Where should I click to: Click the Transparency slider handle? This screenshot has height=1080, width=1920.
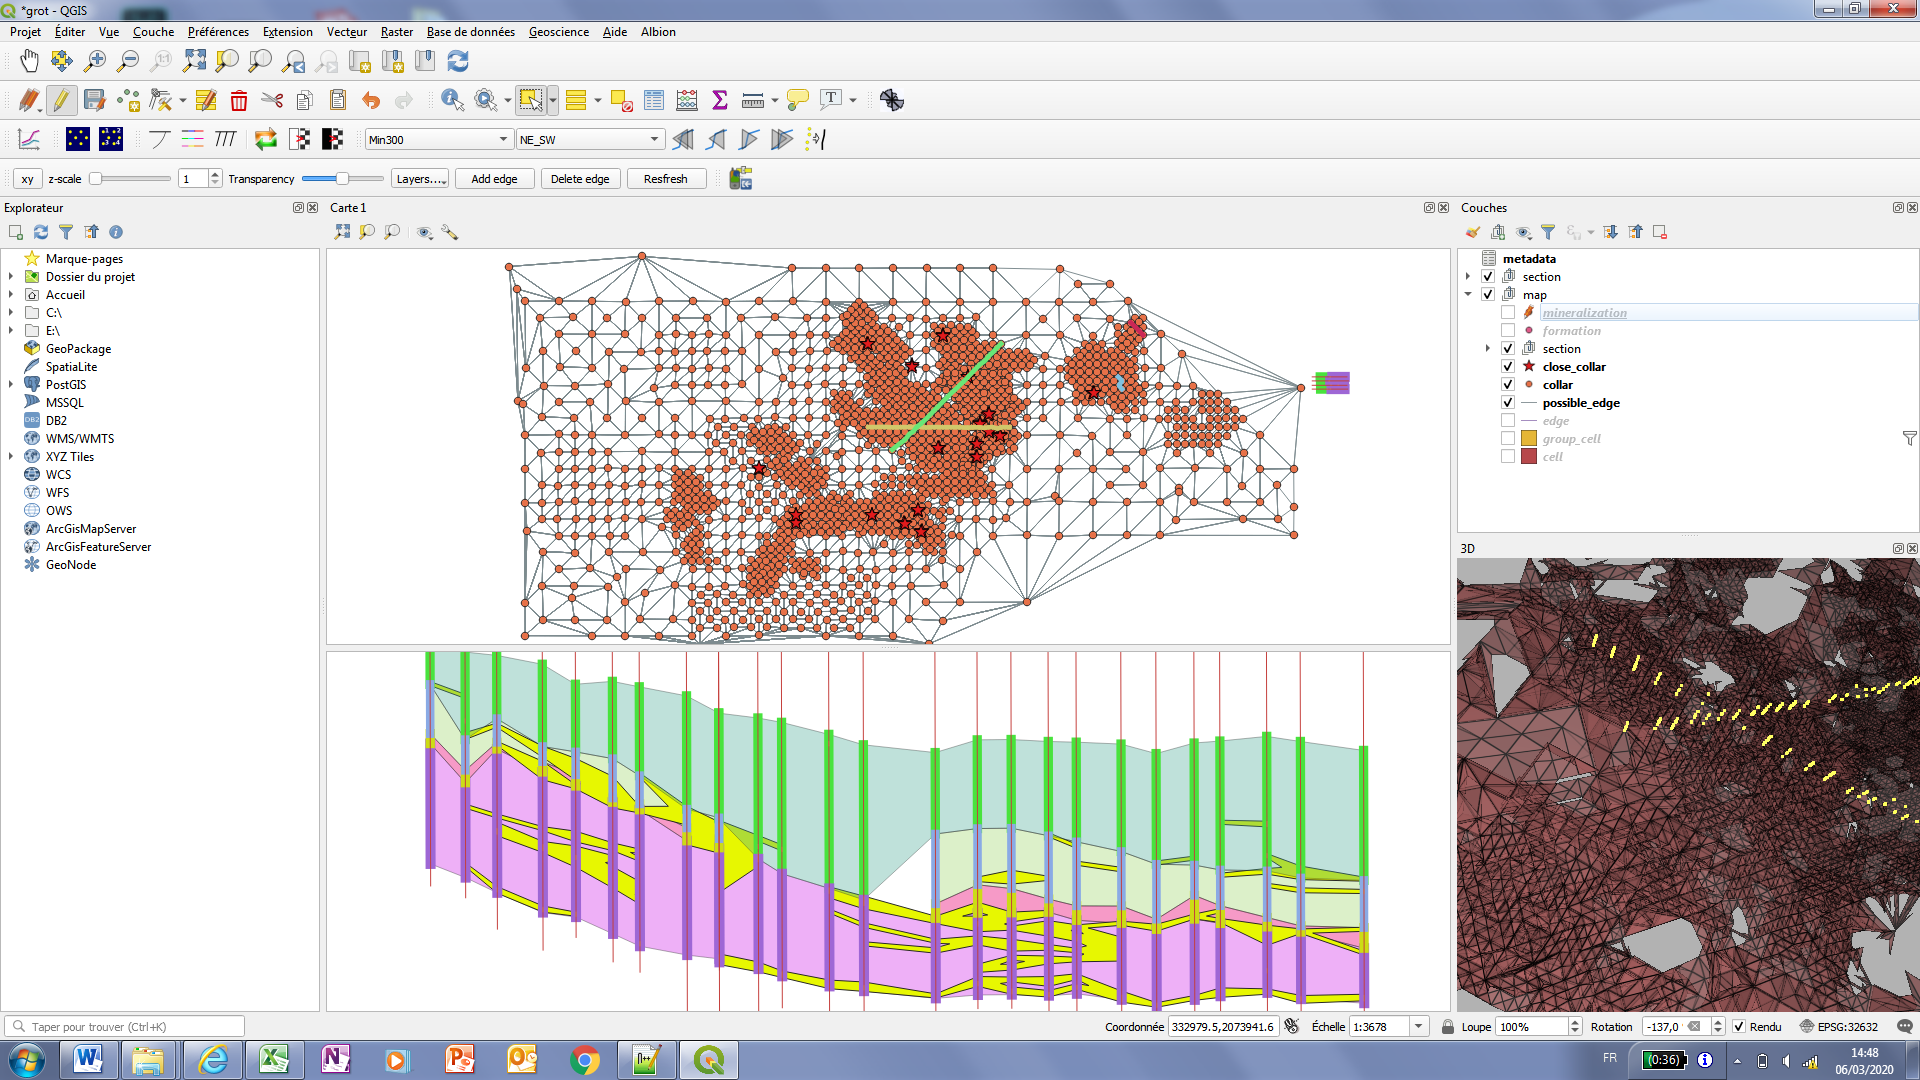(342, 179)
